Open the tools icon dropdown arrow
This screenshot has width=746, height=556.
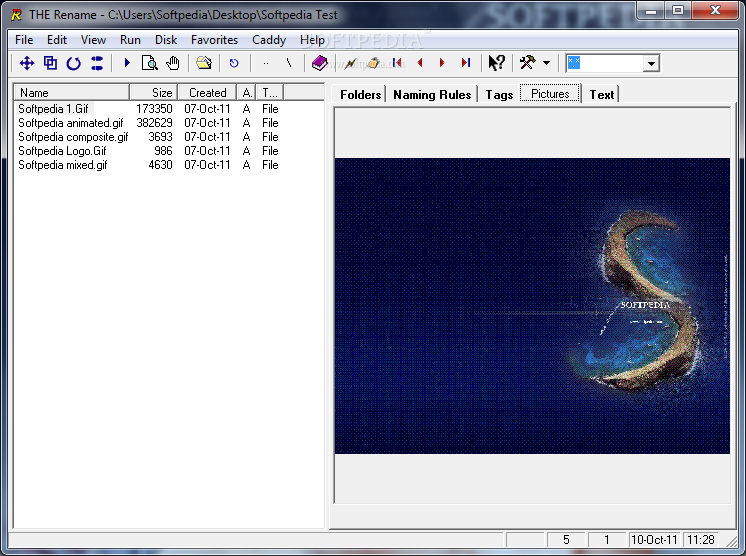546,63
